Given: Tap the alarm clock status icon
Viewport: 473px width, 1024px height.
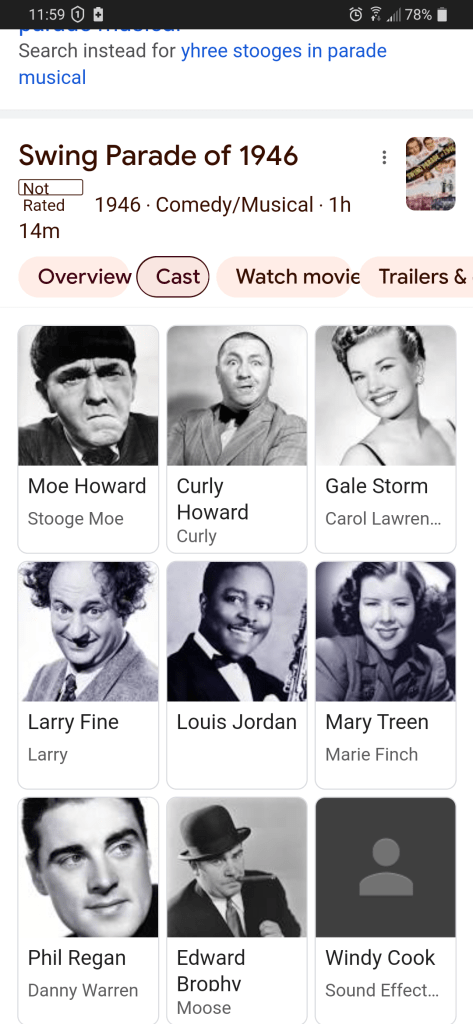Looking at the screenshot, I should coord(355,14).
